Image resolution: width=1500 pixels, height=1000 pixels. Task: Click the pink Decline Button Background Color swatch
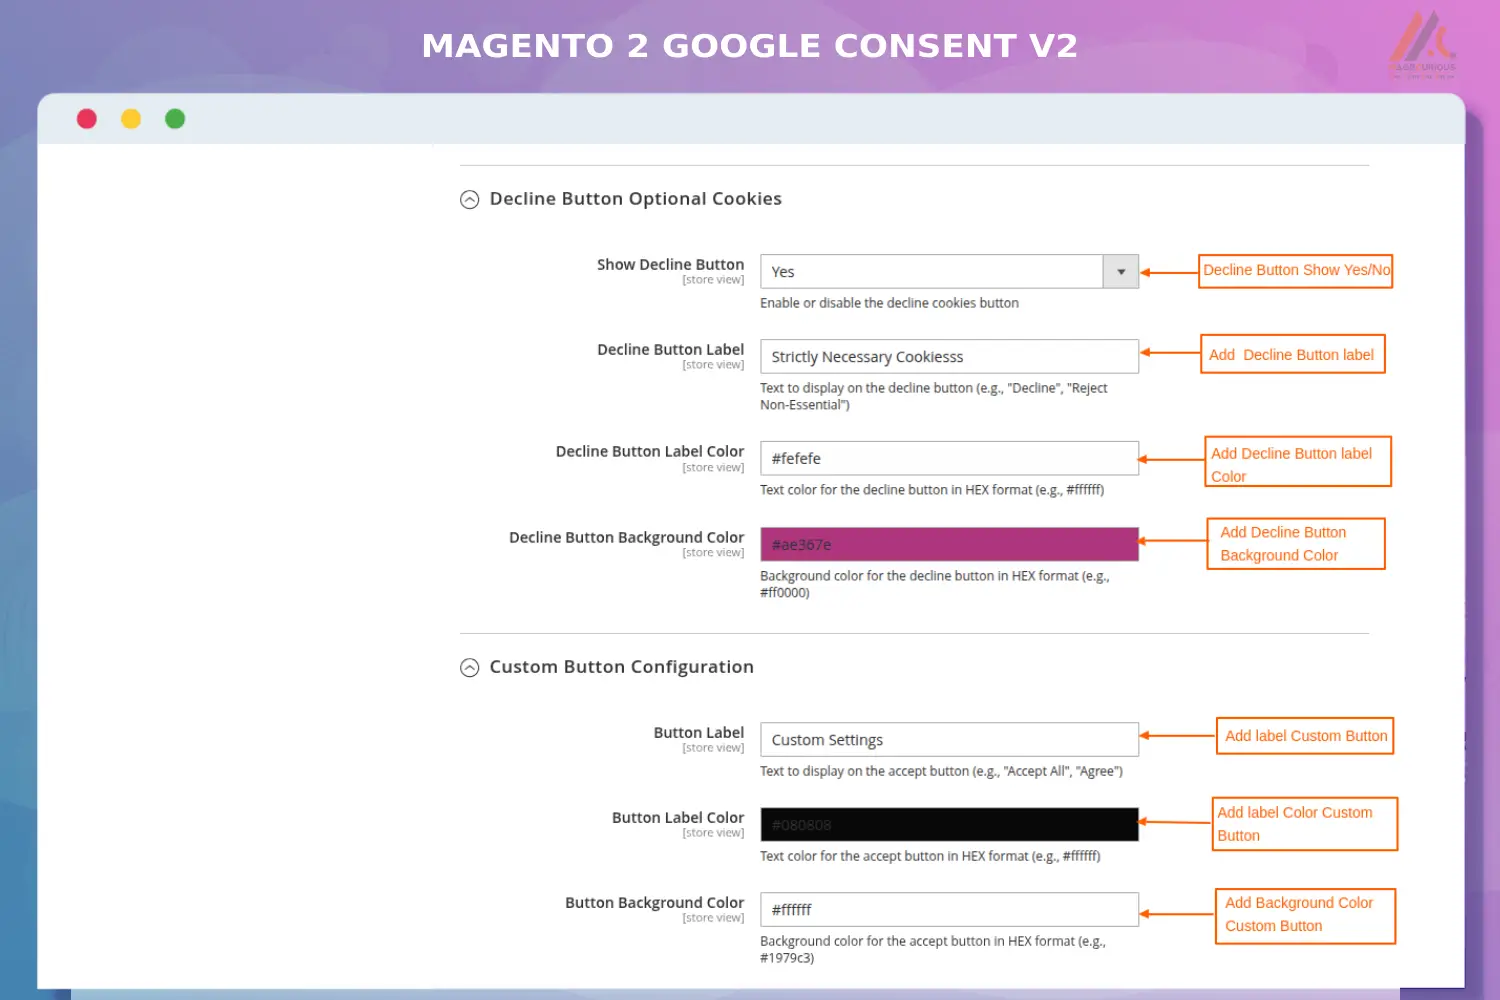[948, 544]
